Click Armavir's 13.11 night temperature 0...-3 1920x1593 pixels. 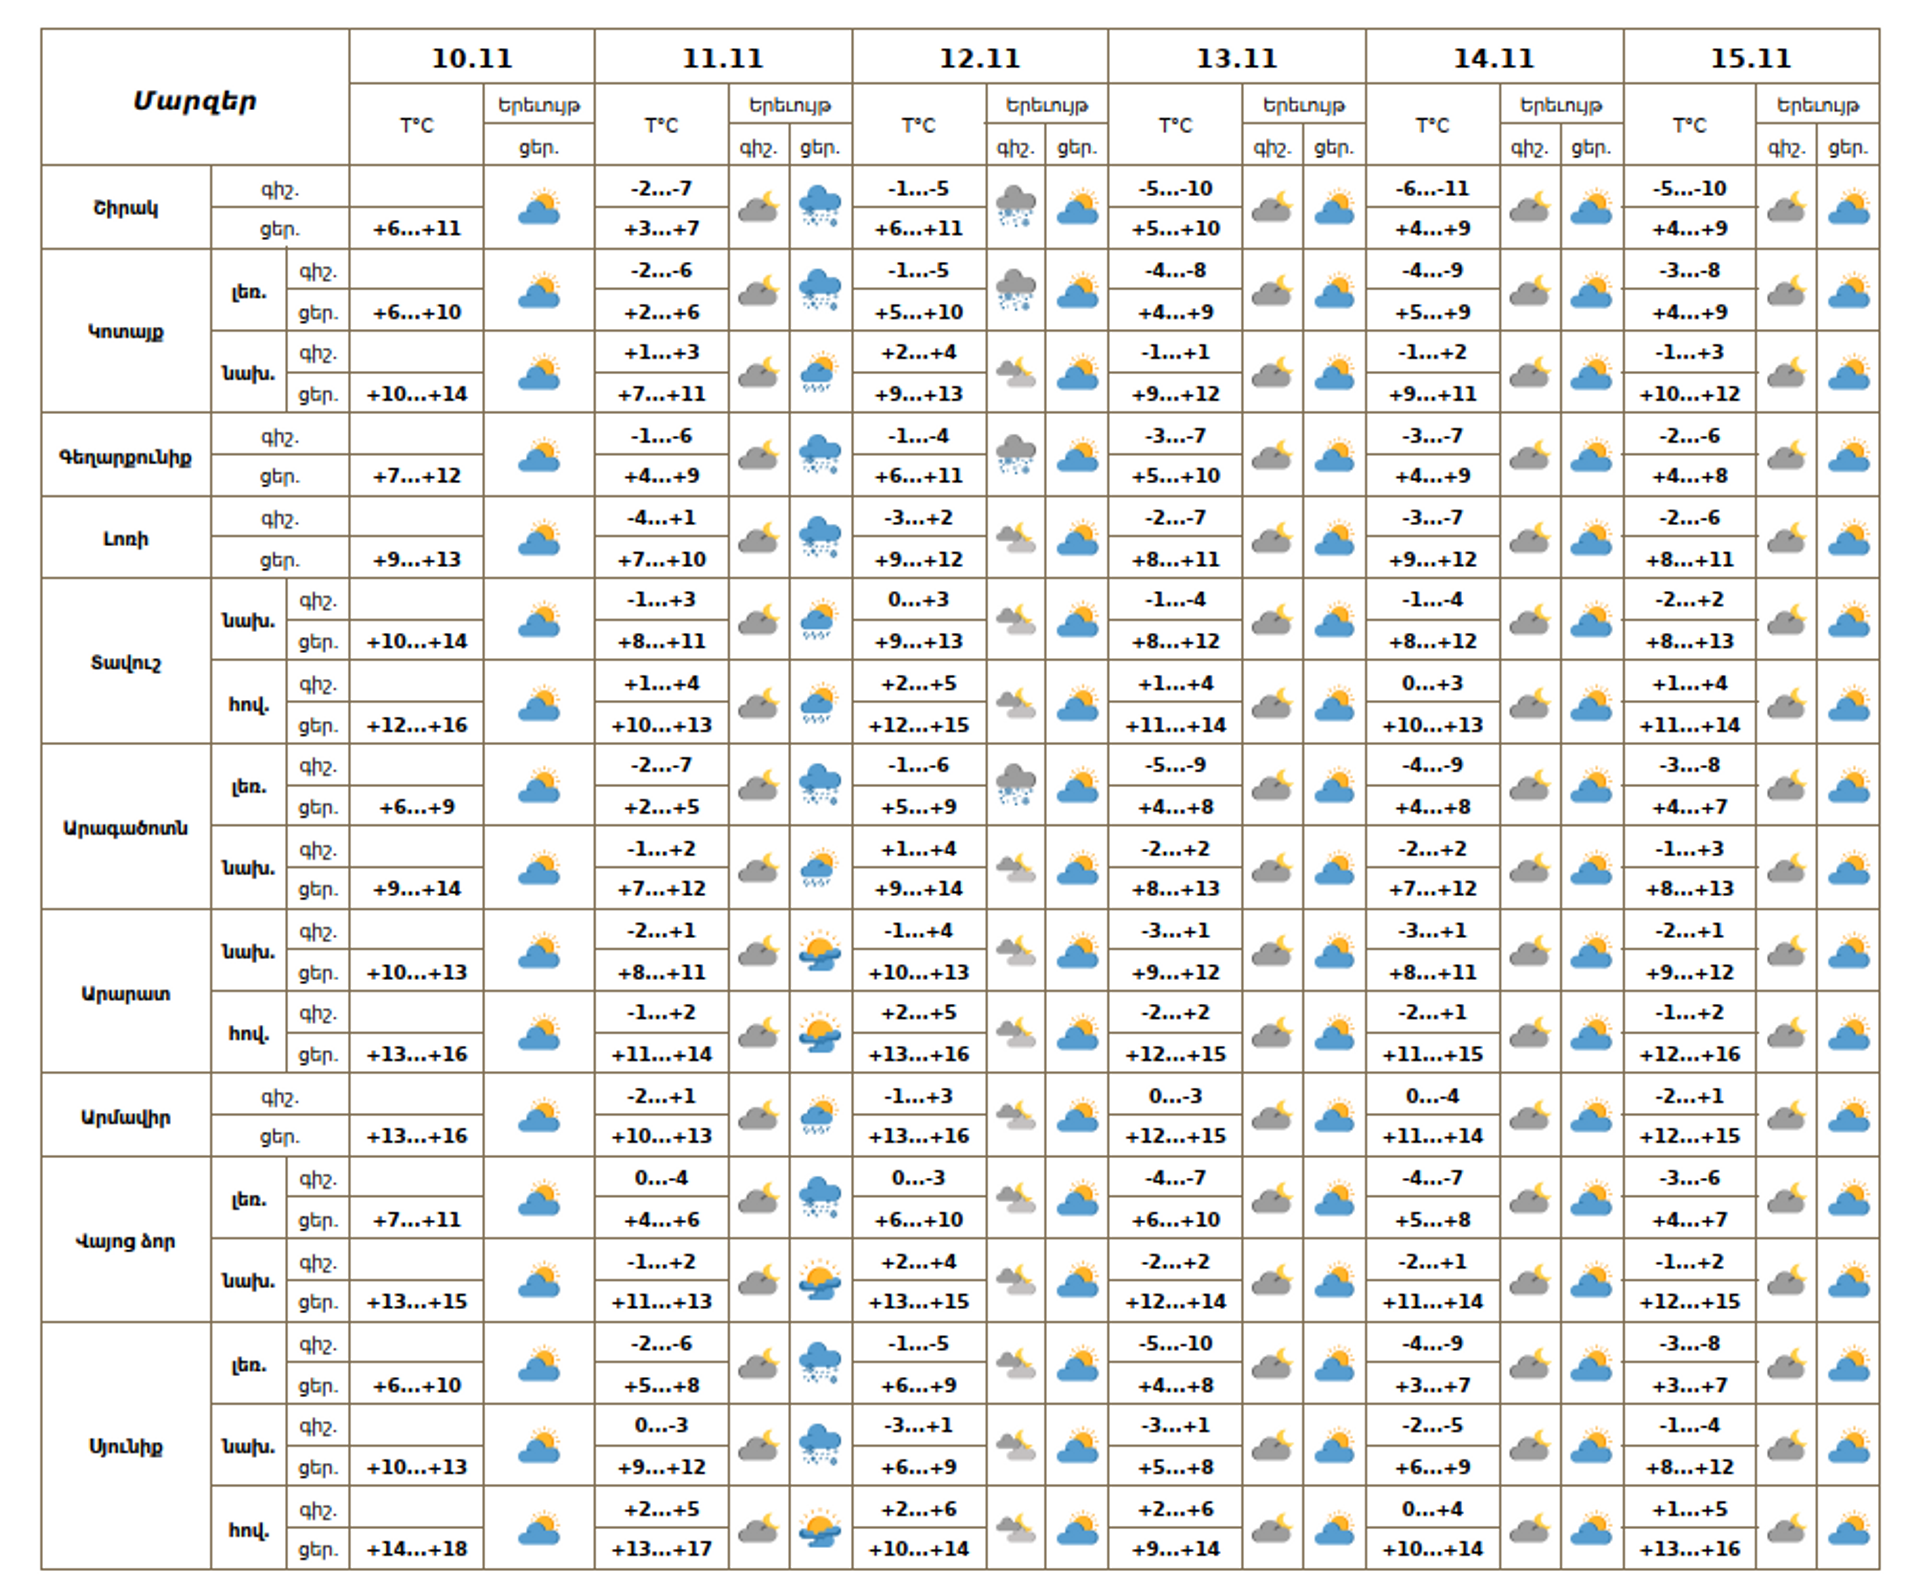[x=1175, y=1095]
